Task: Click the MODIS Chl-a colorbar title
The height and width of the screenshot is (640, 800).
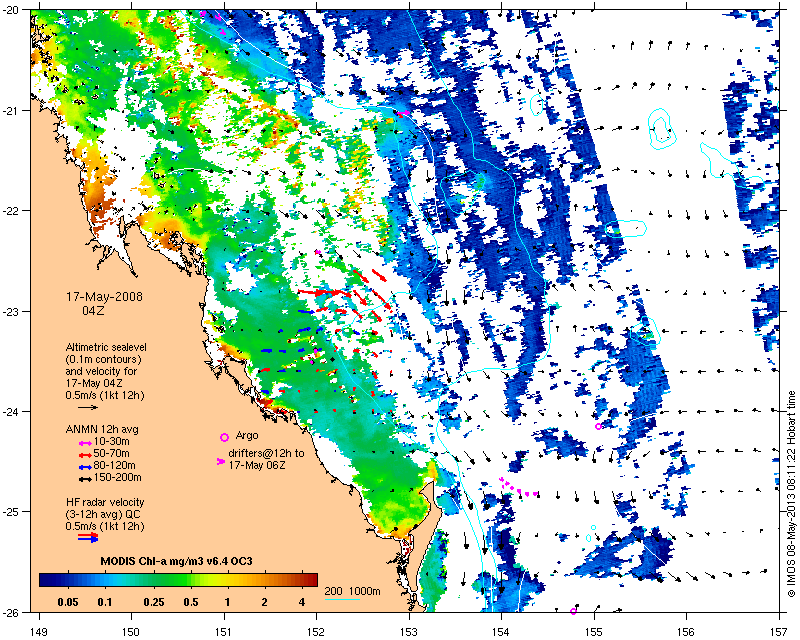Action: click(x=177, y=561)
